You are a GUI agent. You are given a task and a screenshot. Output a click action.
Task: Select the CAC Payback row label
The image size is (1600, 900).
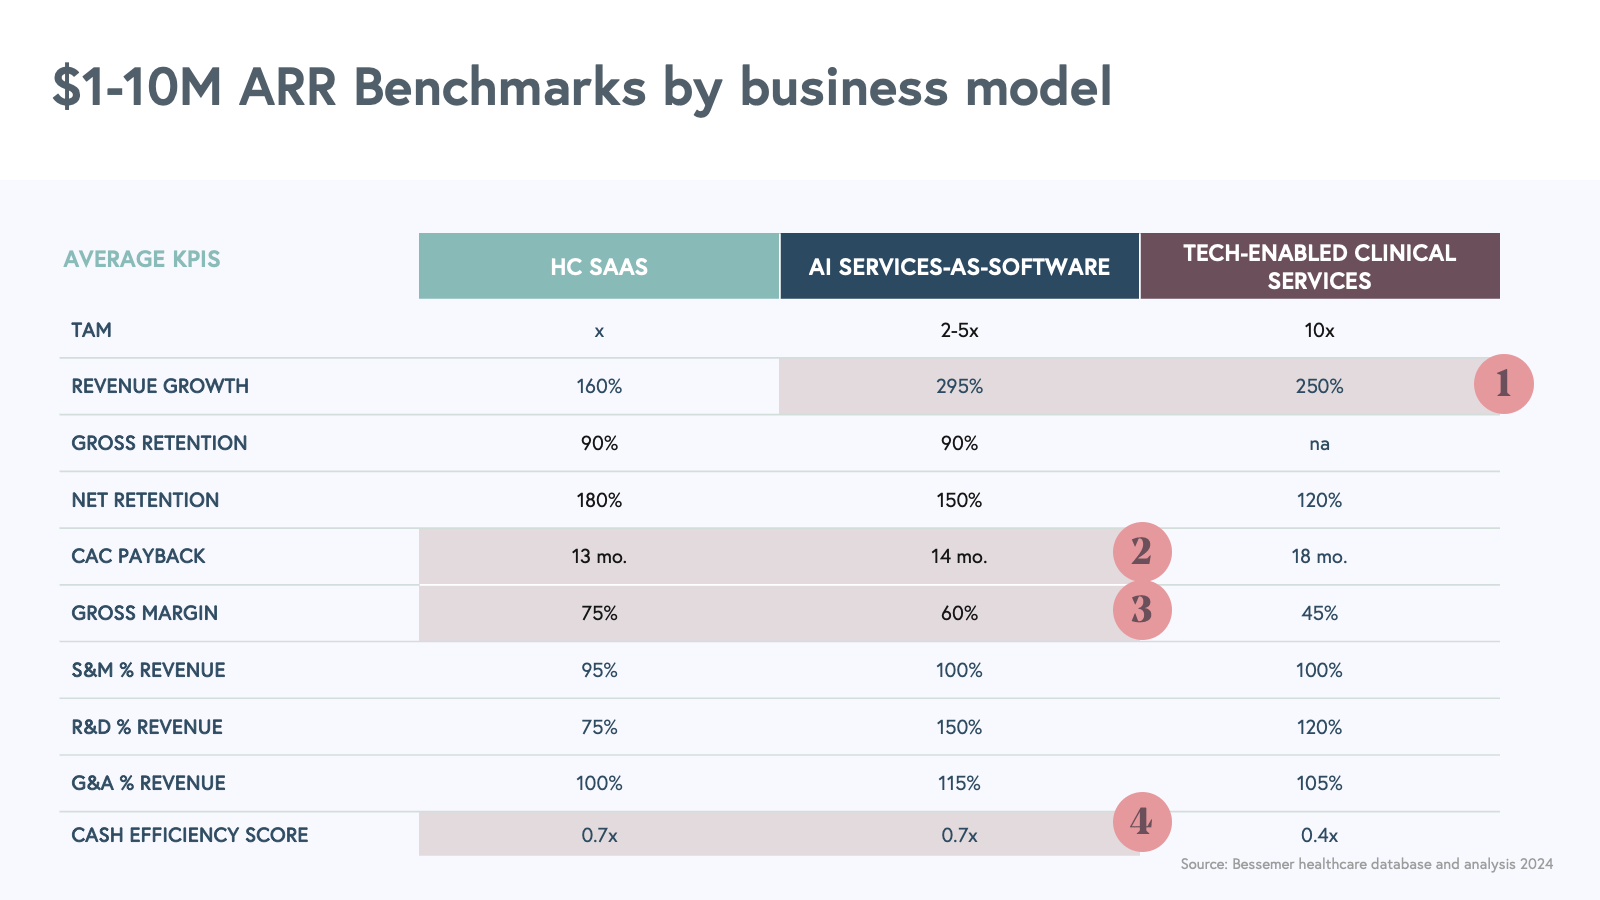click(x=138, y=556)
